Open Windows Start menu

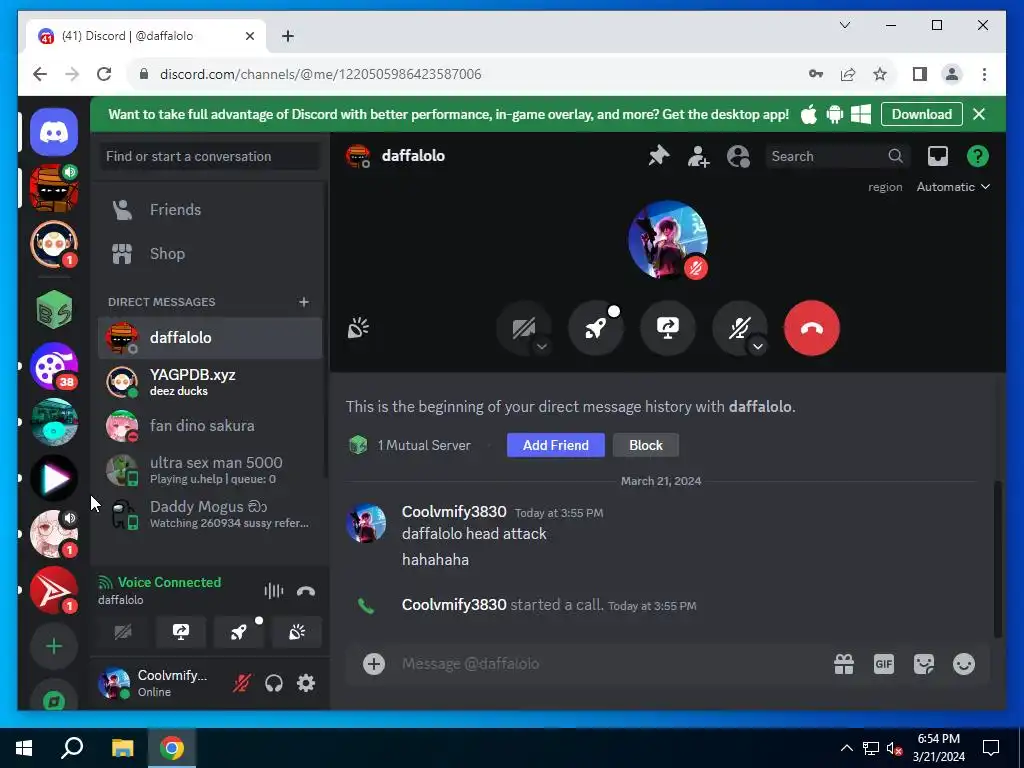(x=24, y=748)
